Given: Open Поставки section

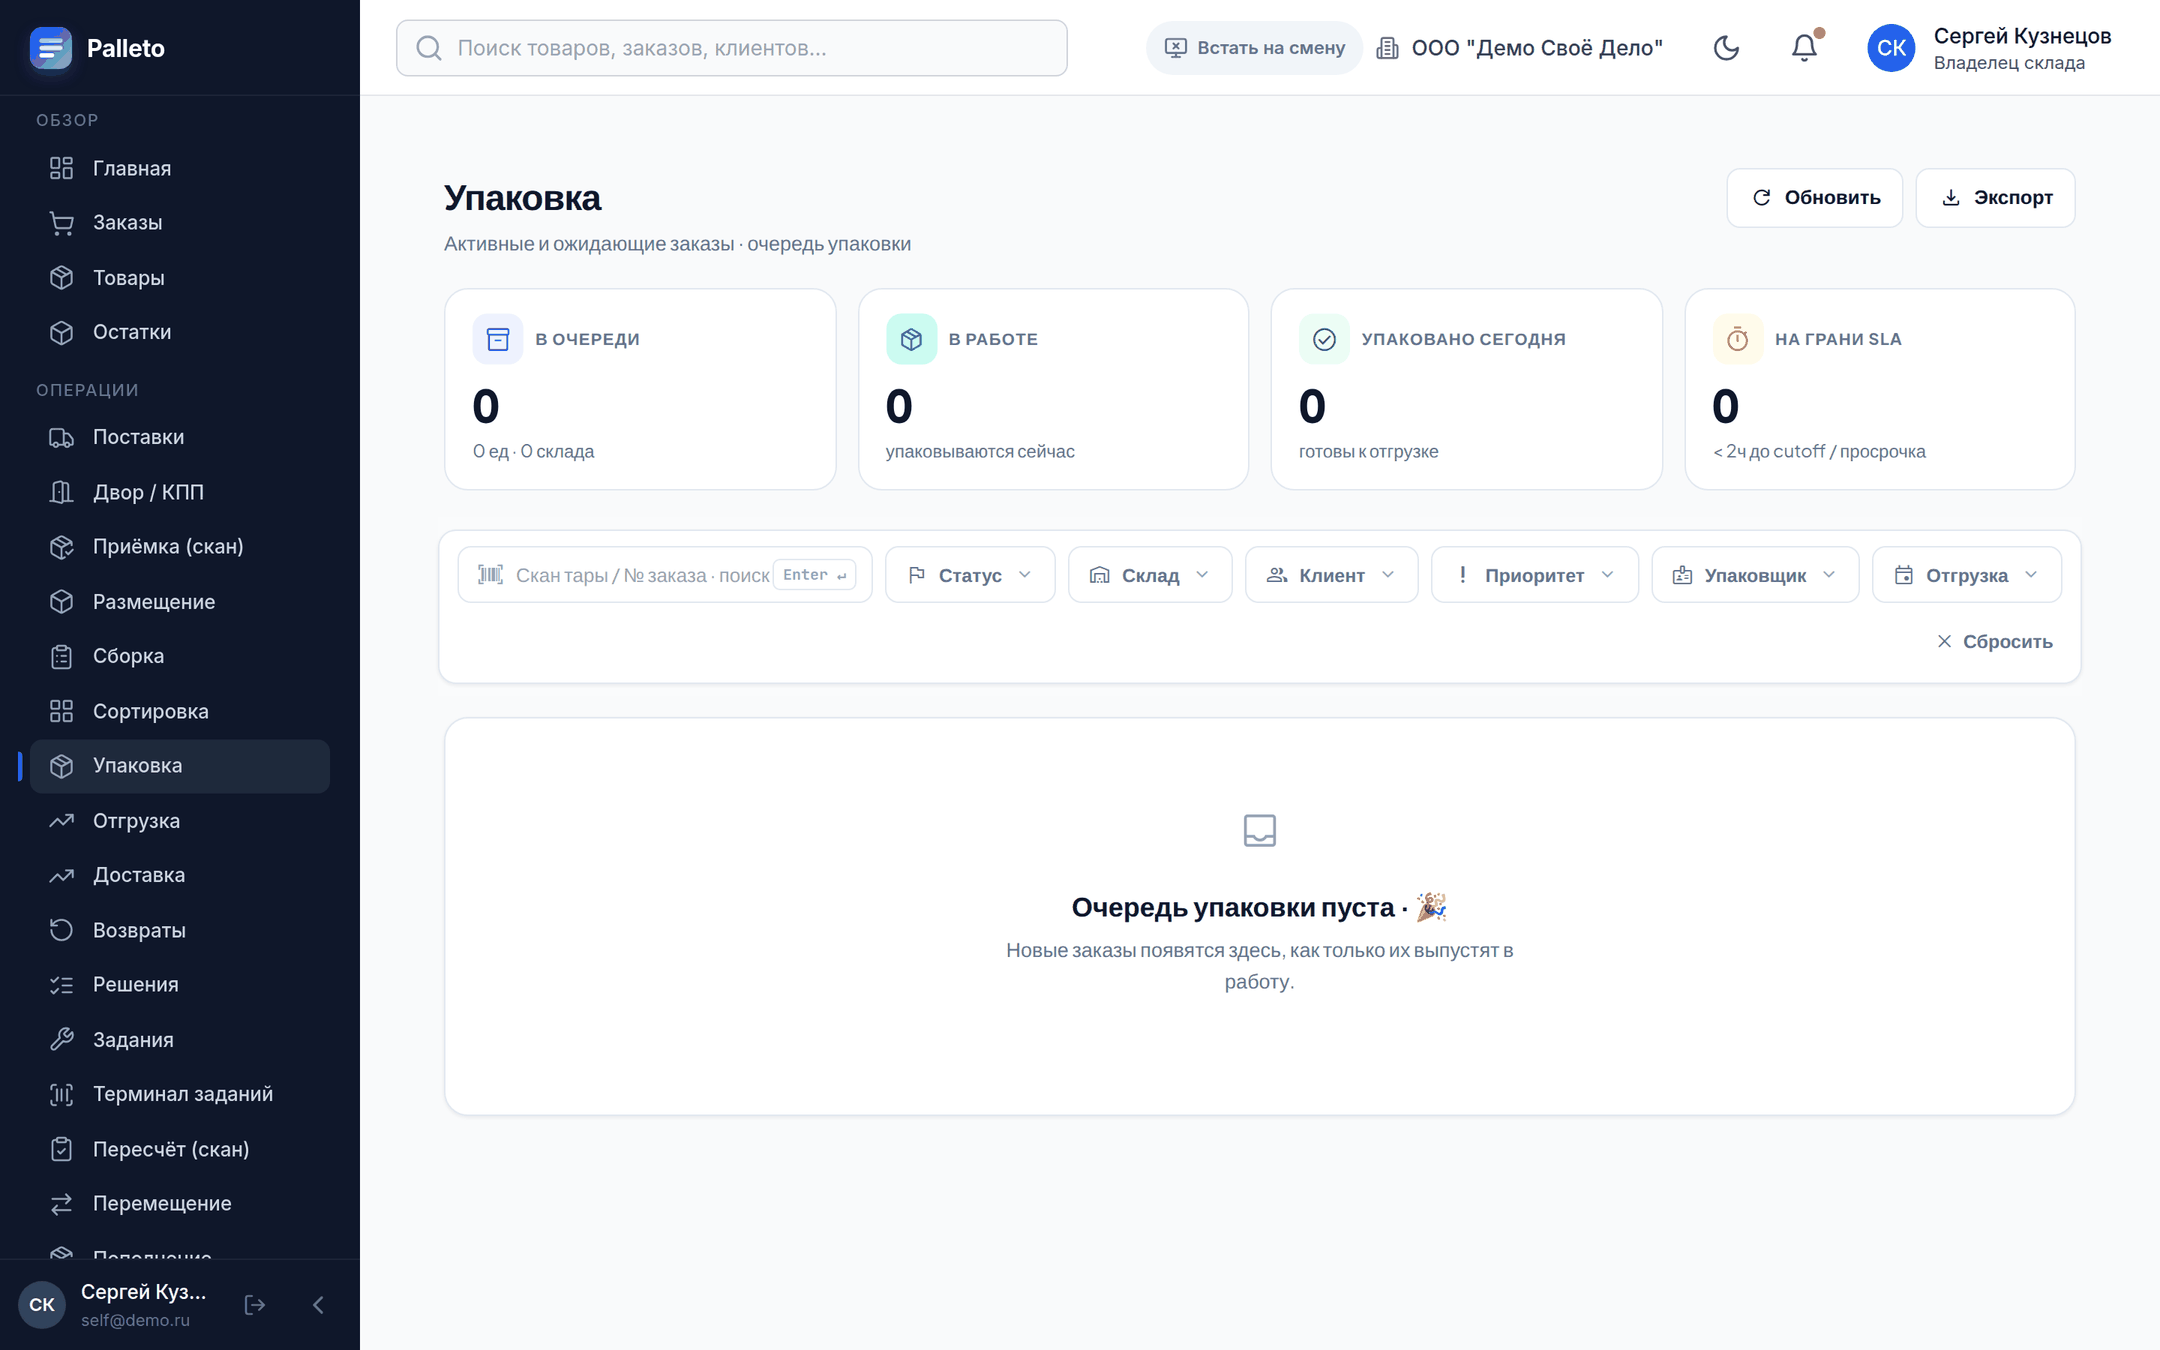Looking at the screenshot, I should (x=180, y=437).
